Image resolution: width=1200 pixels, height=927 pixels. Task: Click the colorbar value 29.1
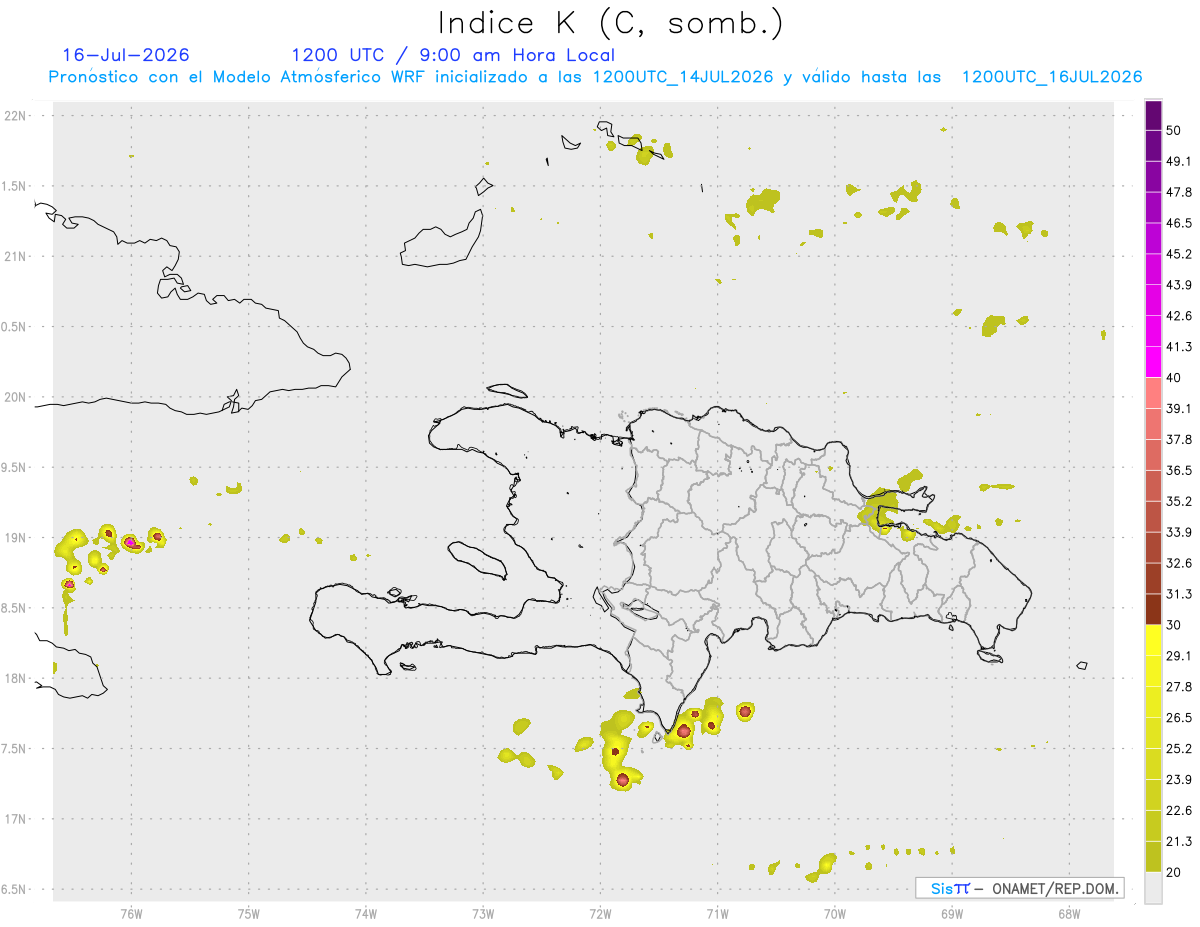tap(1179, 656)
